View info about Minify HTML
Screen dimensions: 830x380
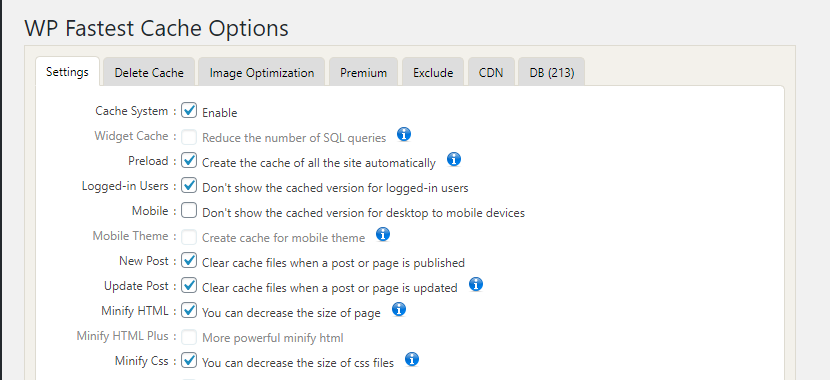point(399,309)
